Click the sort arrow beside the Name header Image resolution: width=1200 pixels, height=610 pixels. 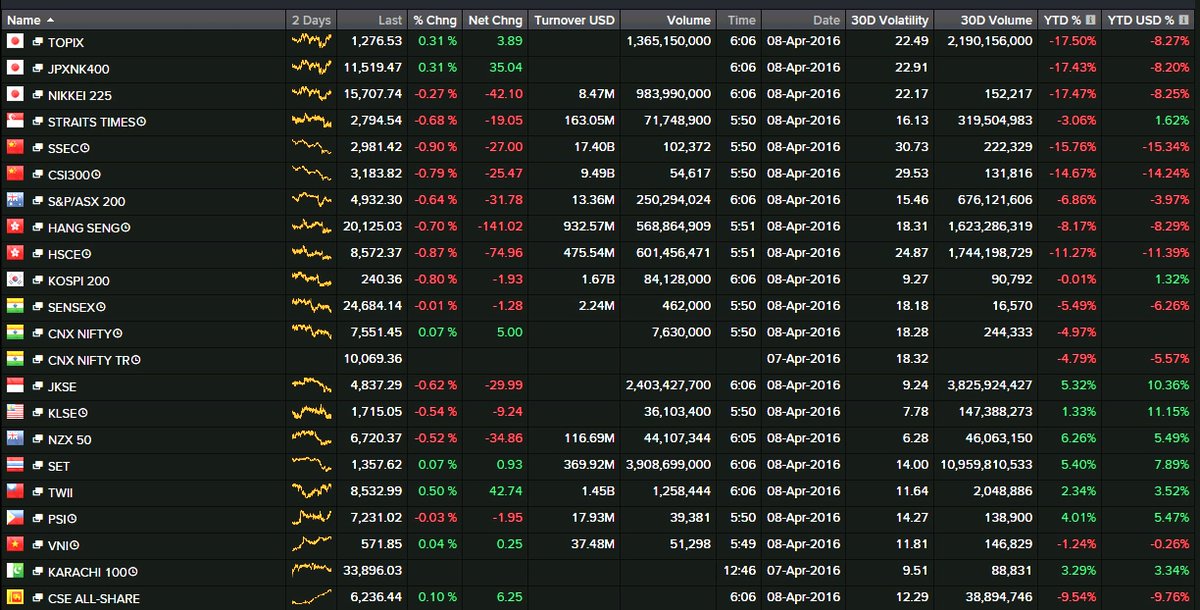(50, 20)
